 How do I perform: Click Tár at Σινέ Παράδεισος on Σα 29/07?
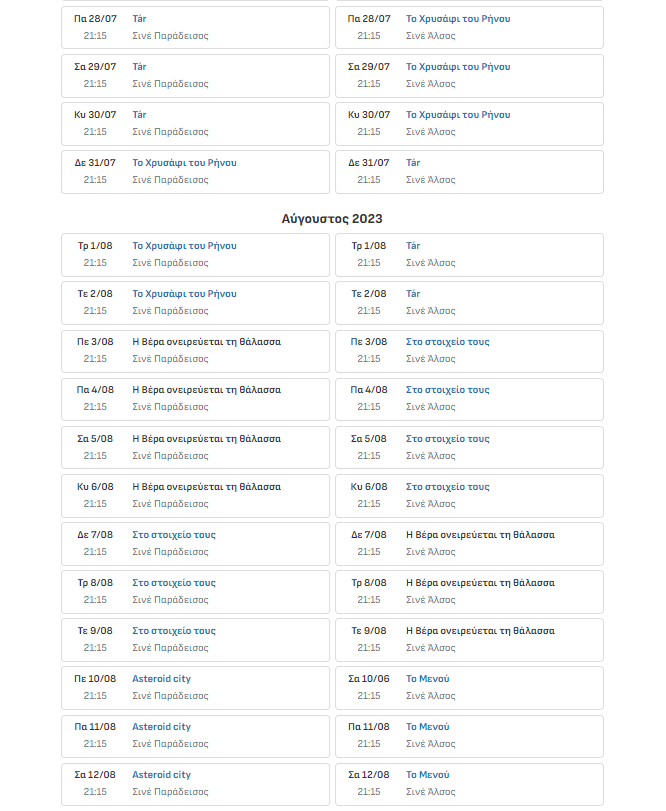tap(139, 67)
